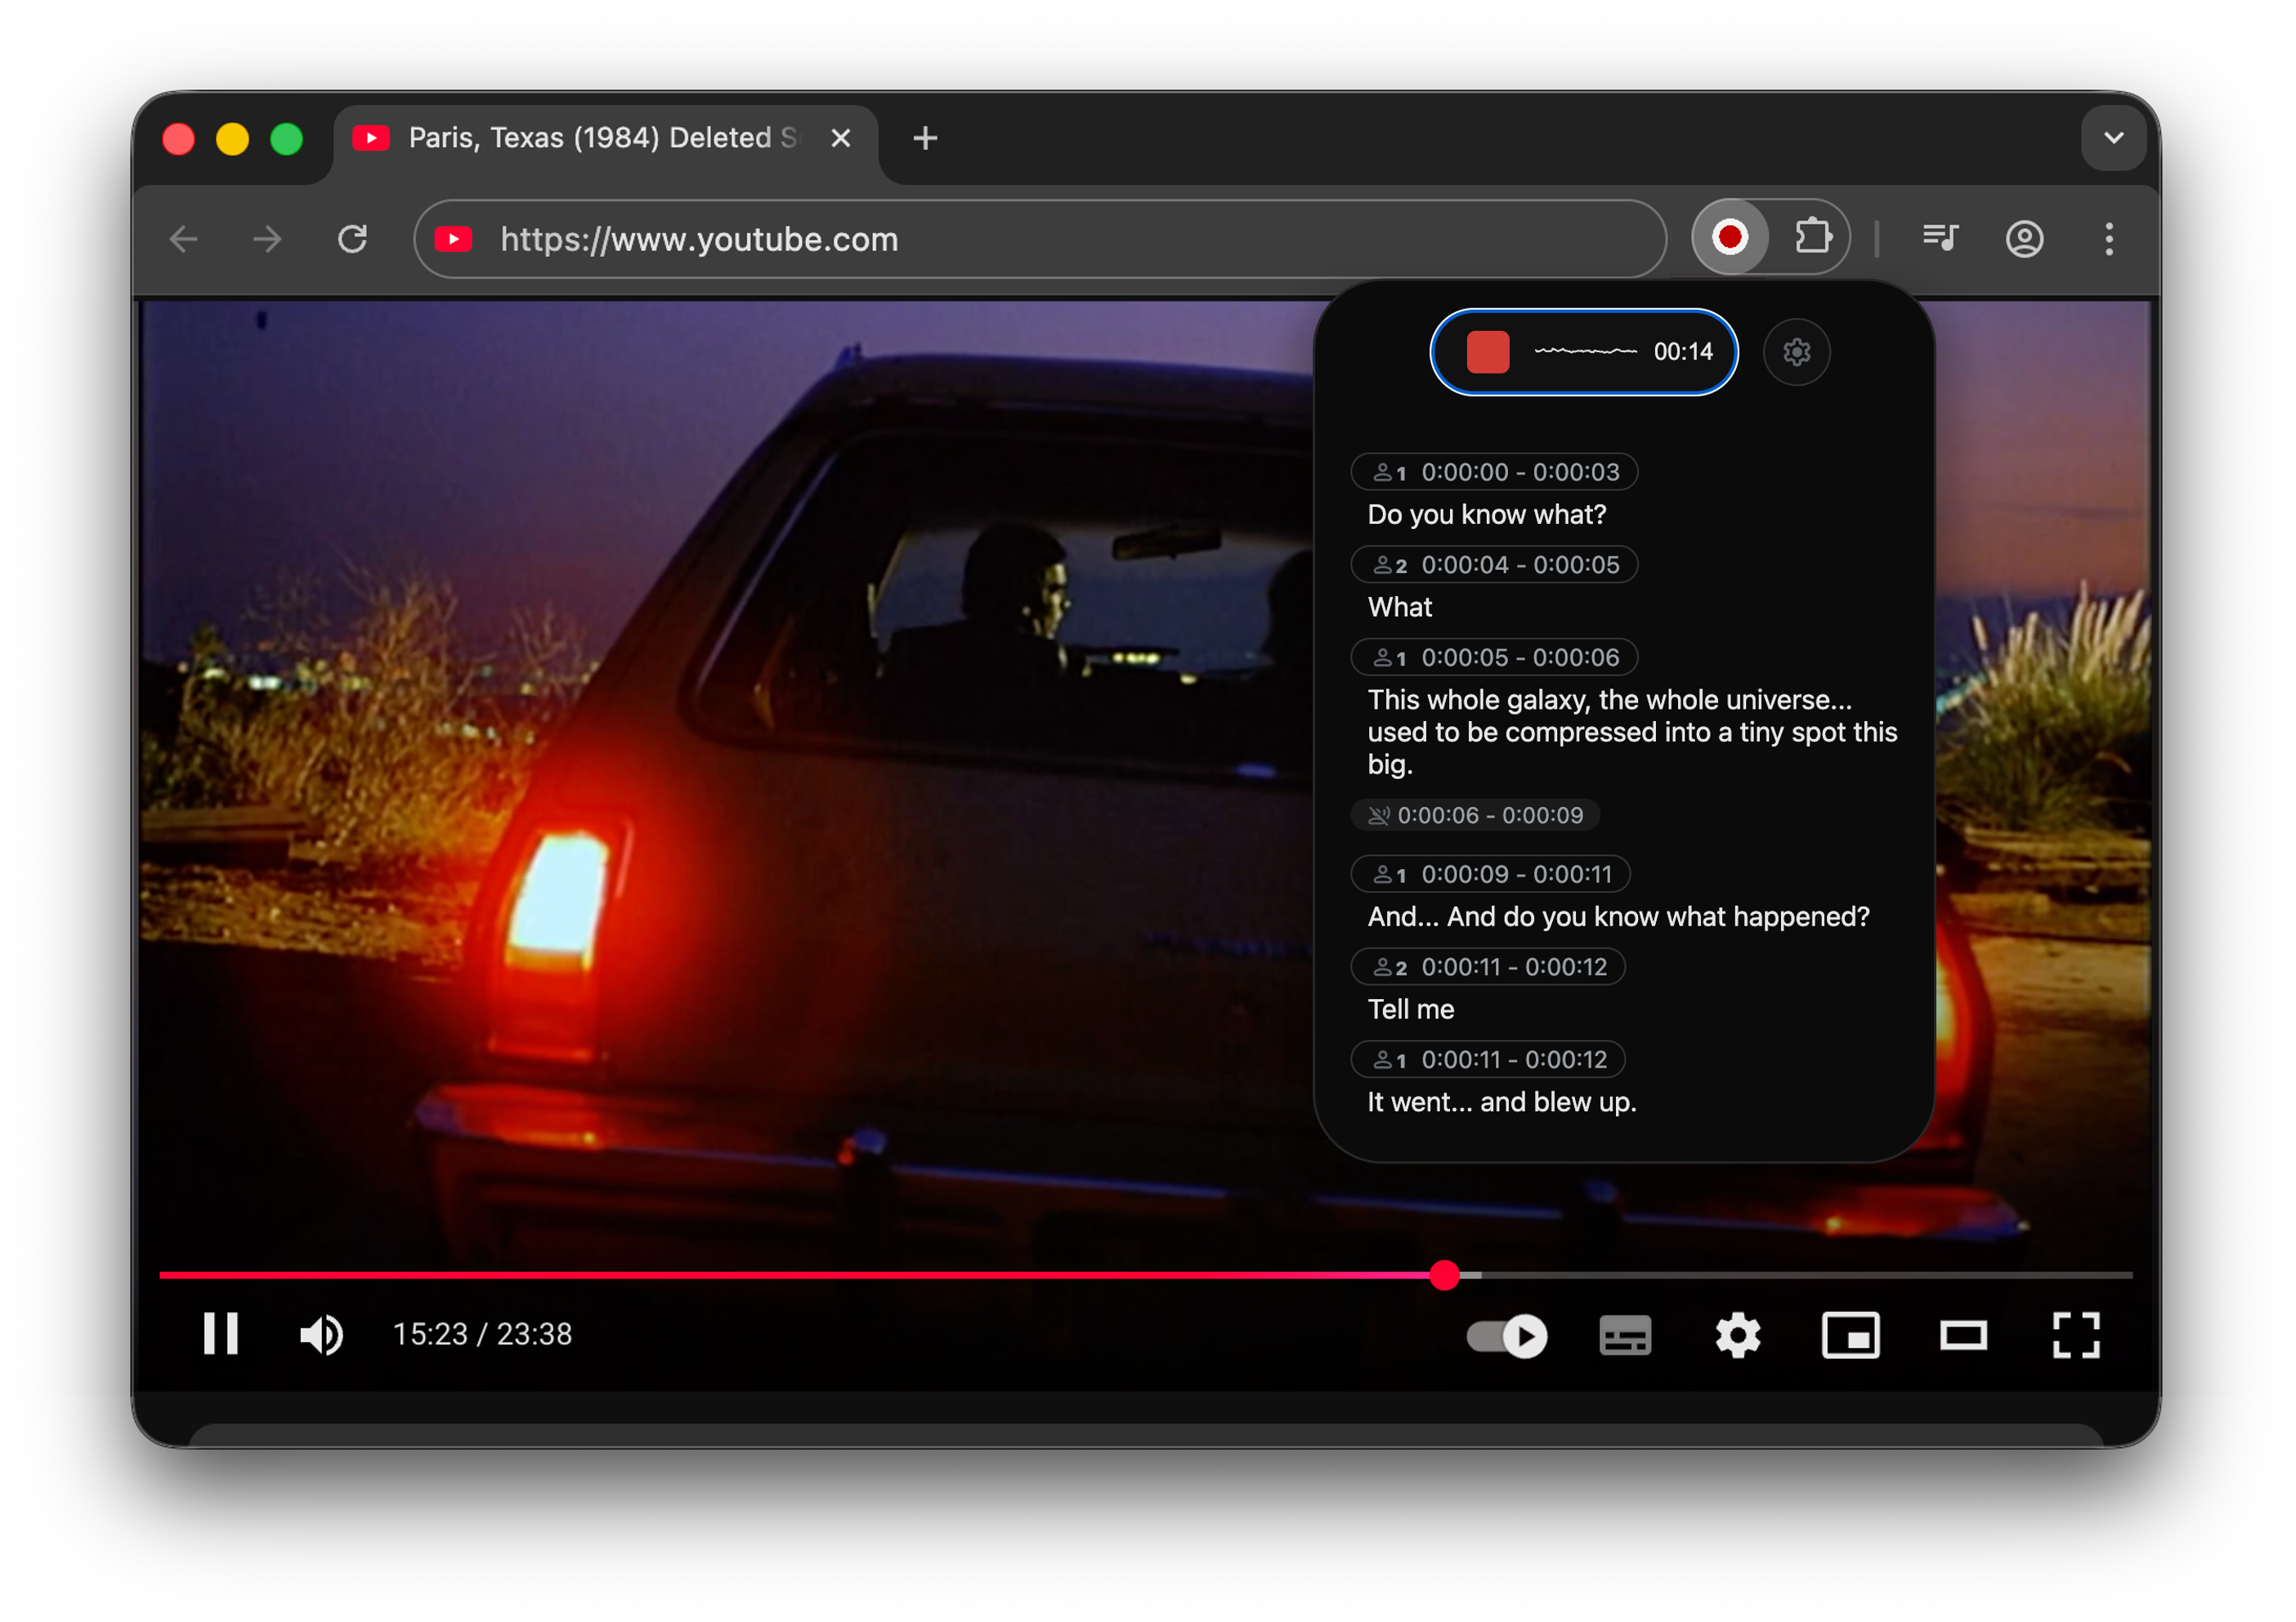This screenshot has width=2296, height=1622.
Task: Expand the tab search chevron
Action: 2113,137
